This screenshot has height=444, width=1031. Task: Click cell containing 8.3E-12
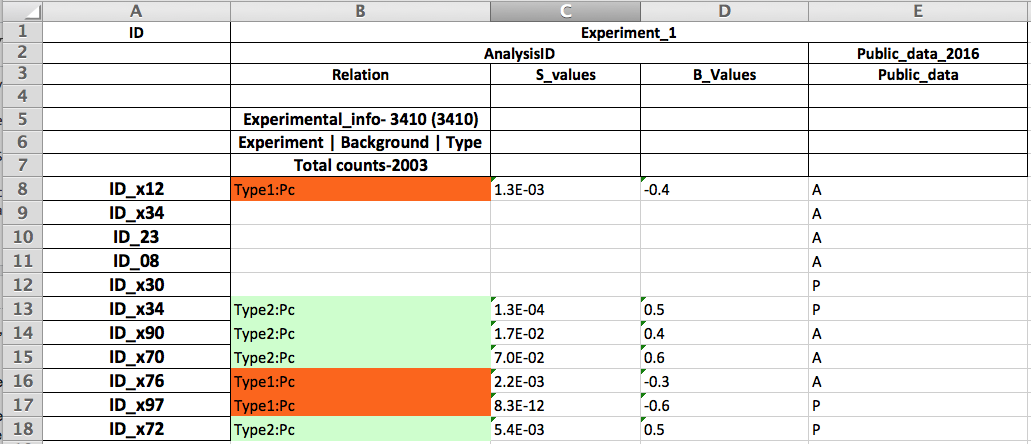click(565, 405)
